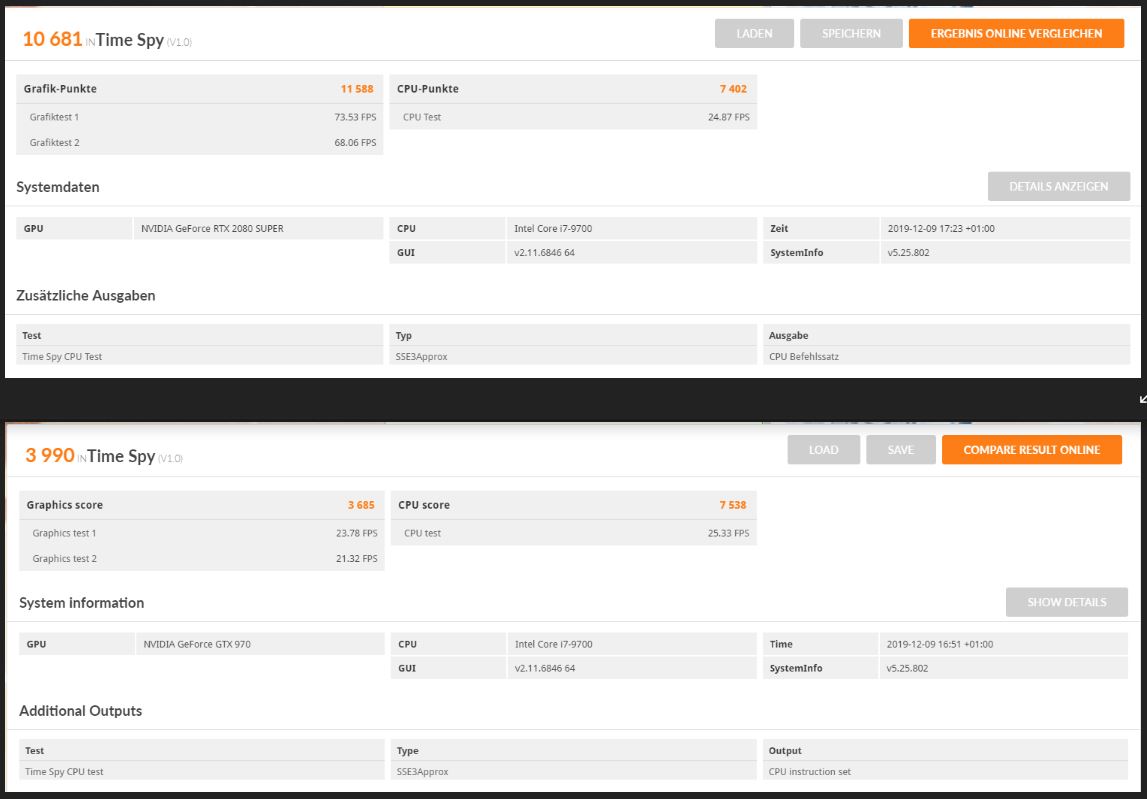This screenshot has height=799, width=1147.
Task: Click the Systemdaten heading
Action: click(x=58, y=187)
